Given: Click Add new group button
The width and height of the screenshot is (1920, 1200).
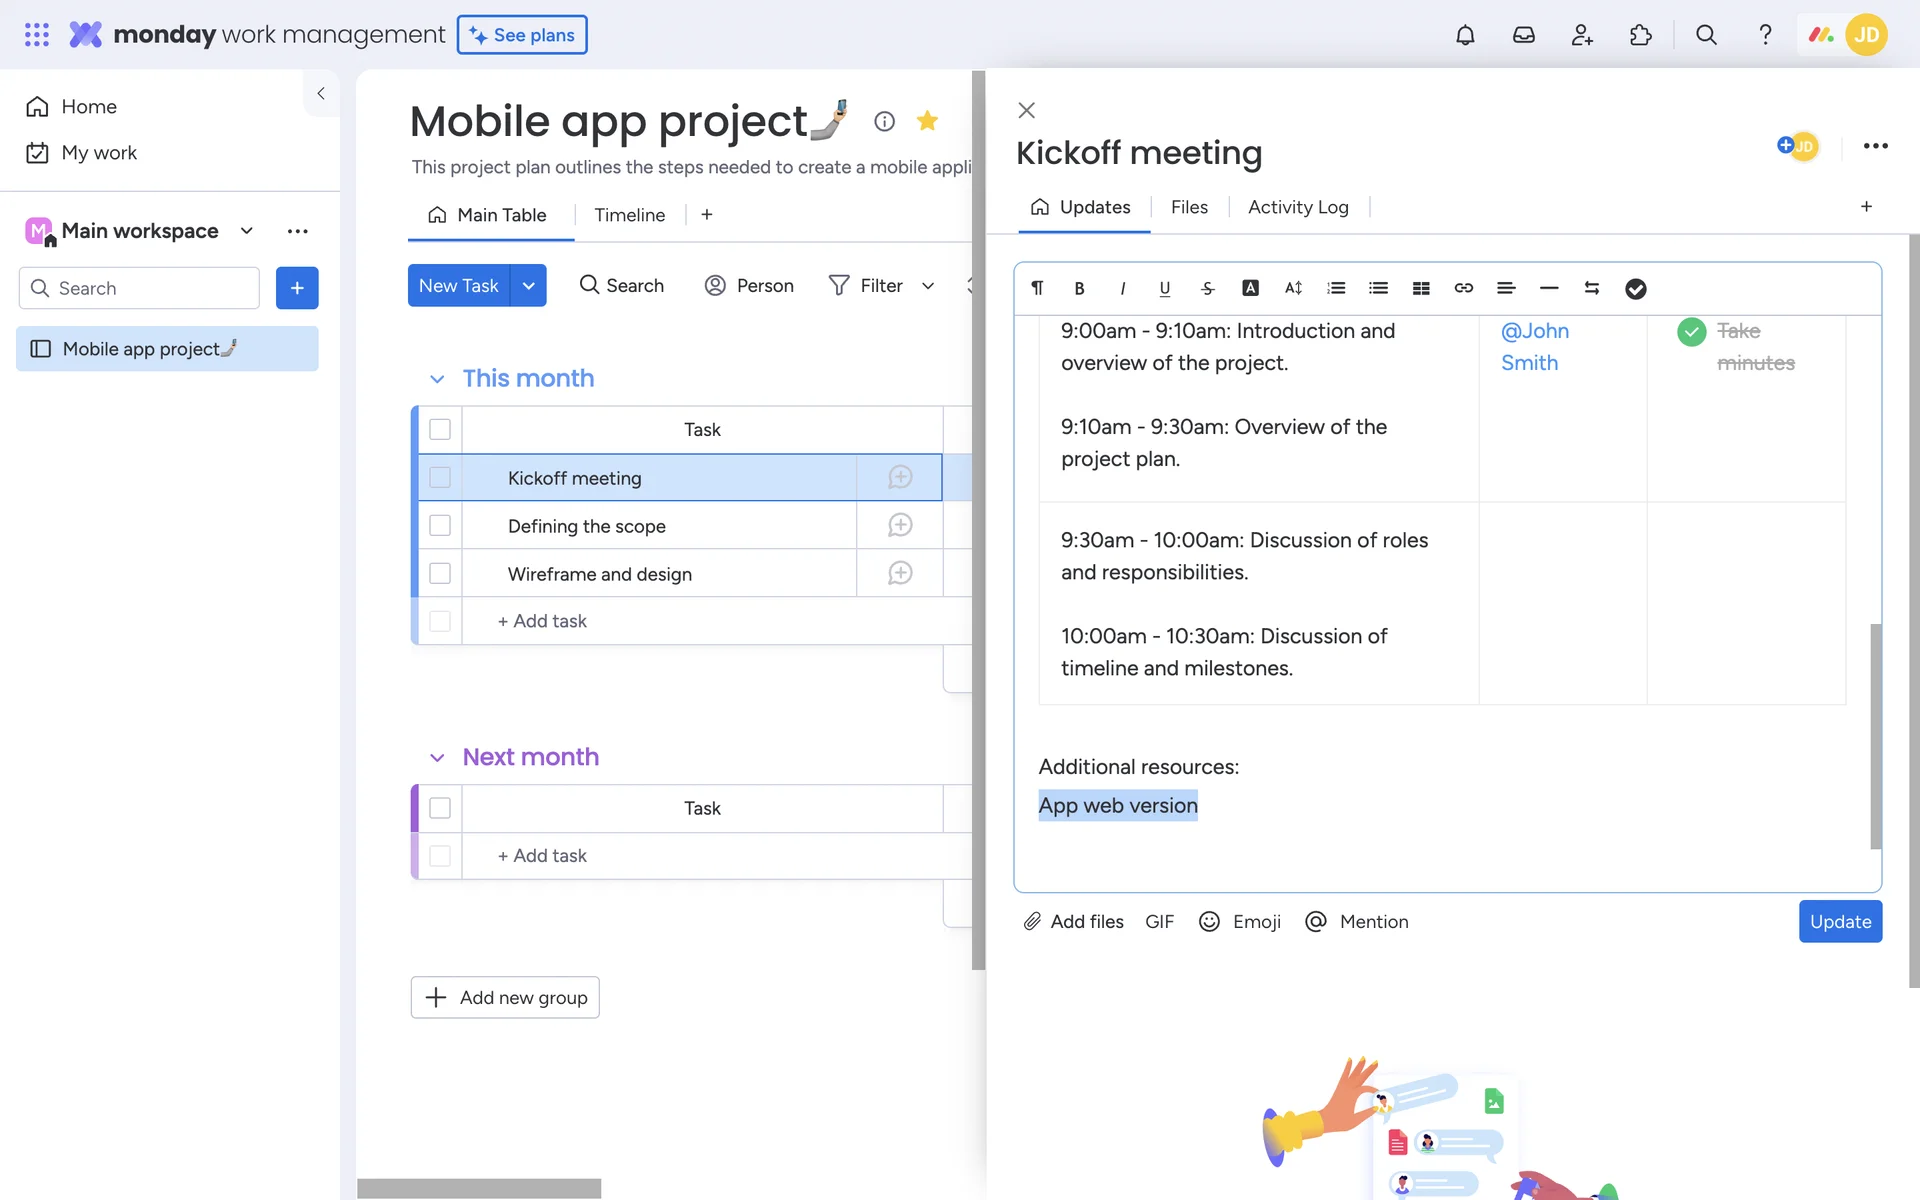Looking at the screenshot, I should tap(505, 997).
